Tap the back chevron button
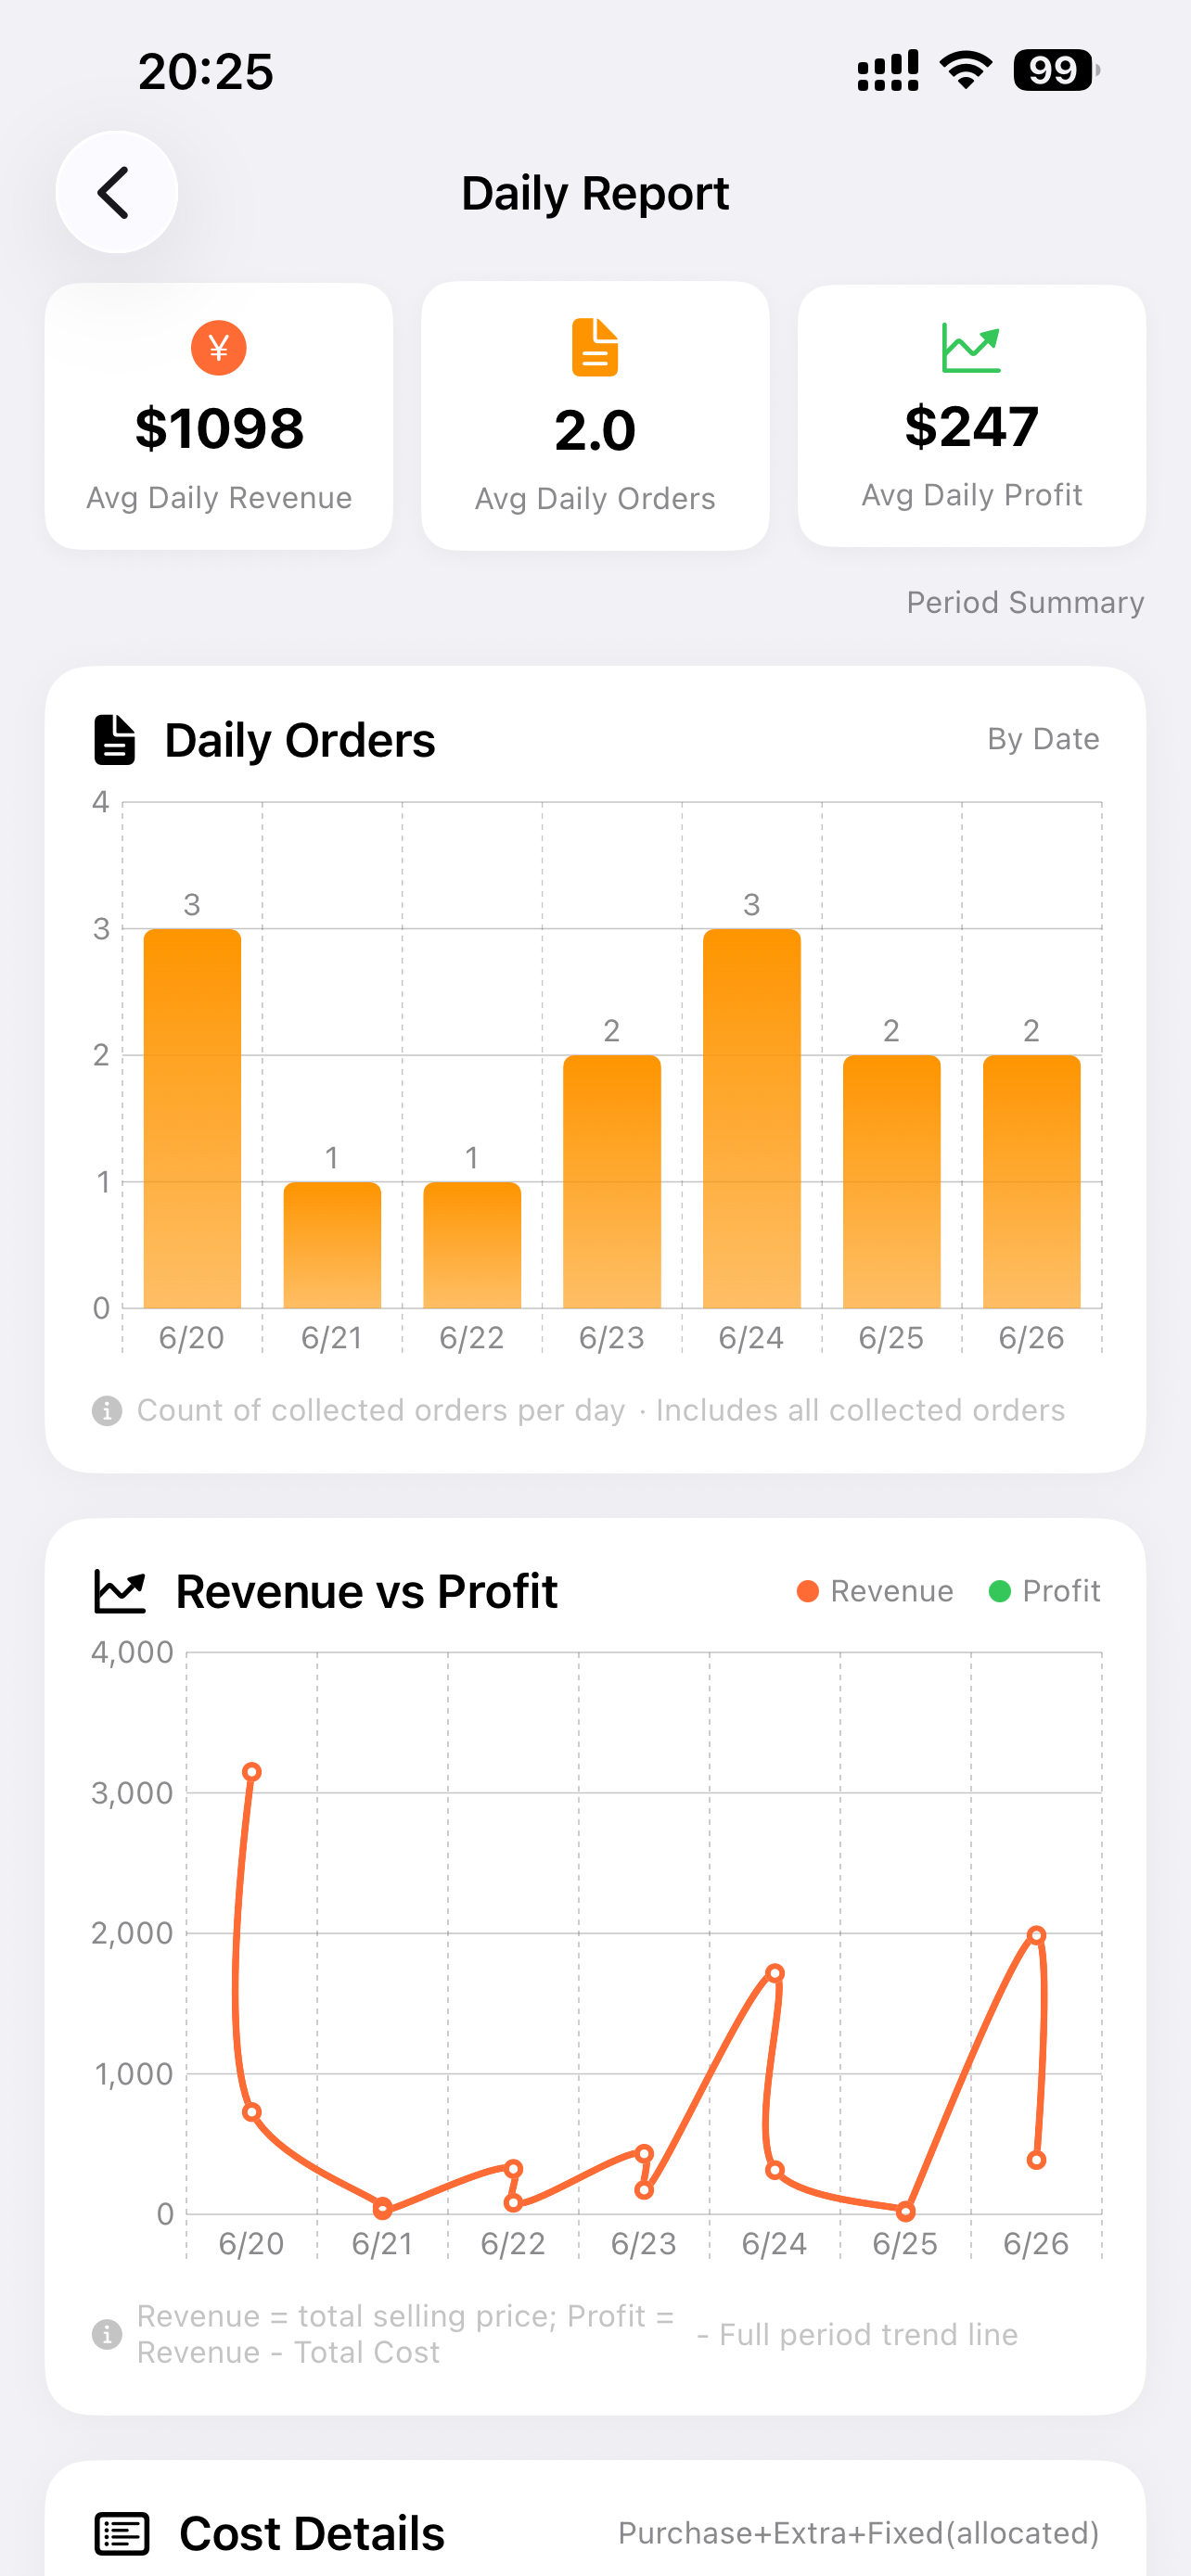Screen dimensions: 1191x2576 pyautogui.click(x=116, y=192)
